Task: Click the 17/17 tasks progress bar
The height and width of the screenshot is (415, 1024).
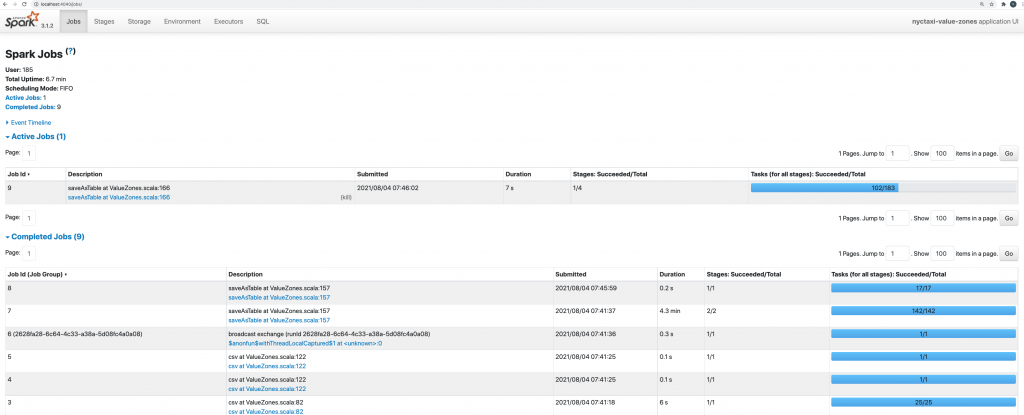Action: pos(923,288)
